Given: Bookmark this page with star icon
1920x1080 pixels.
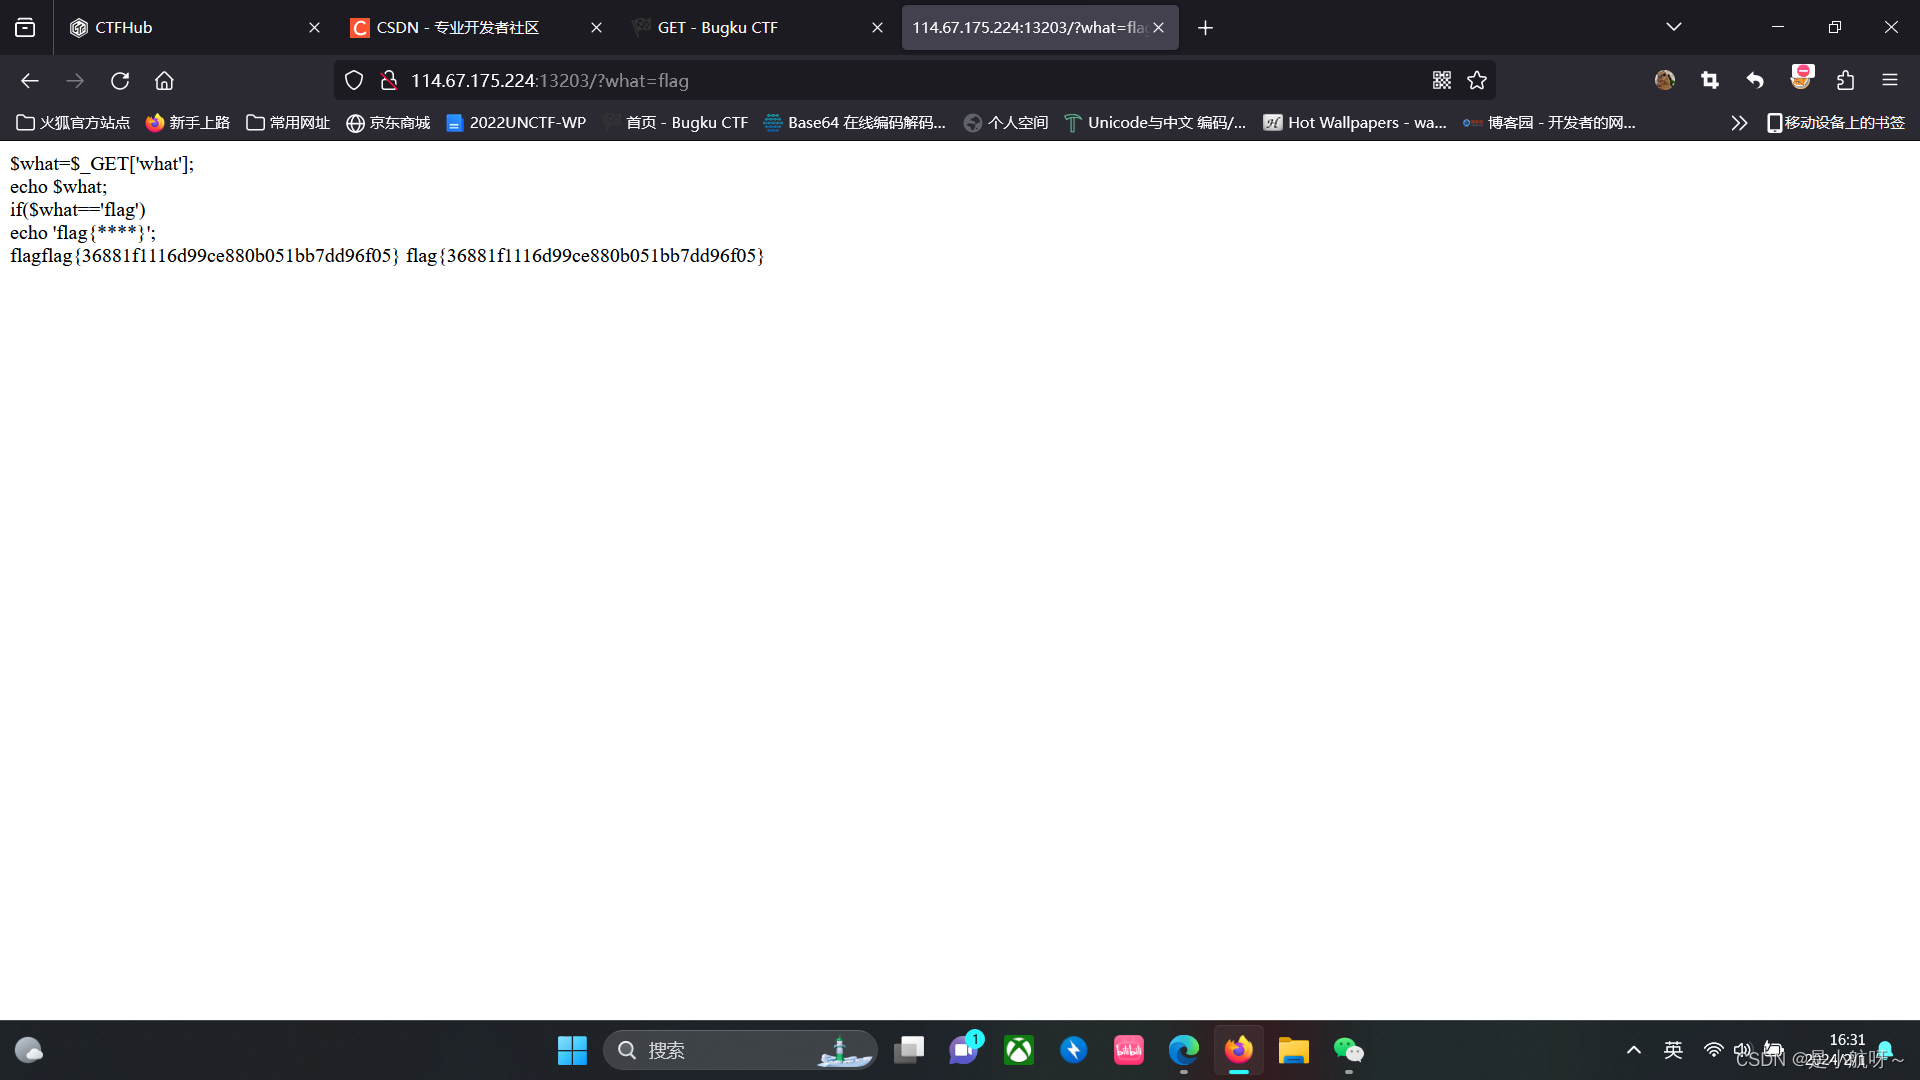Looking at the screenshot, I should pos(1477,81).
